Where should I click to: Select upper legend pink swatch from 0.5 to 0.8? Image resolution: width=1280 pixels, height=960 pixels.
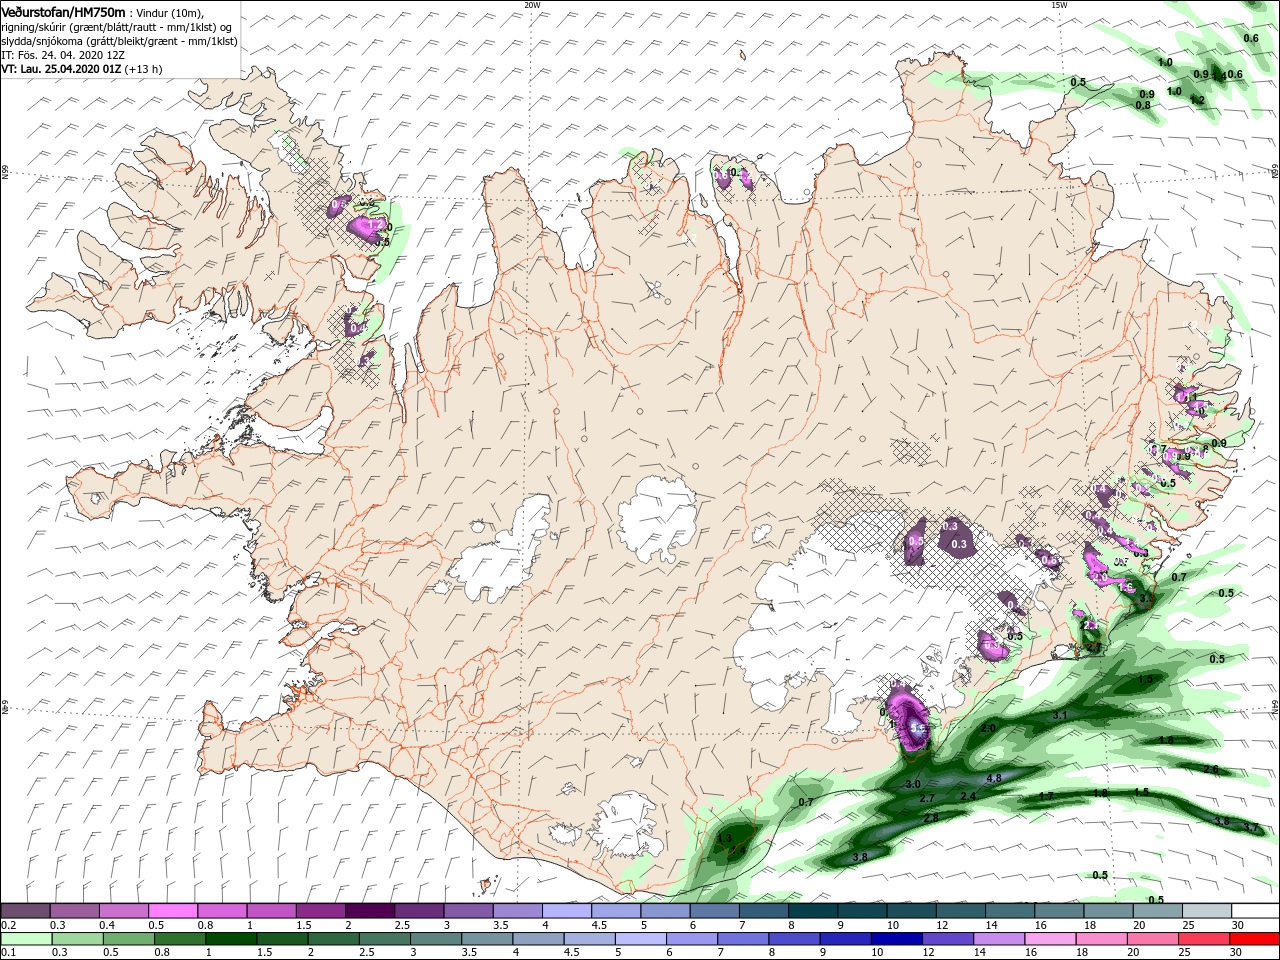click(x=173, y=911)
